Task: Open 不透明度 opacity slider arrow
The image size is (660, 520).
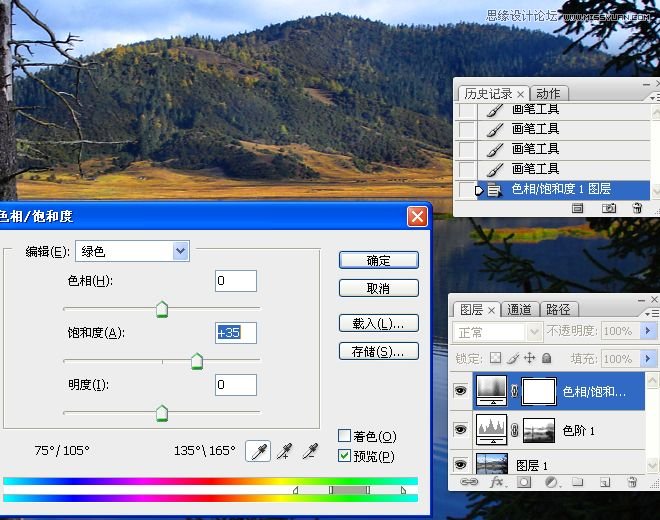Action: (648, 331)
